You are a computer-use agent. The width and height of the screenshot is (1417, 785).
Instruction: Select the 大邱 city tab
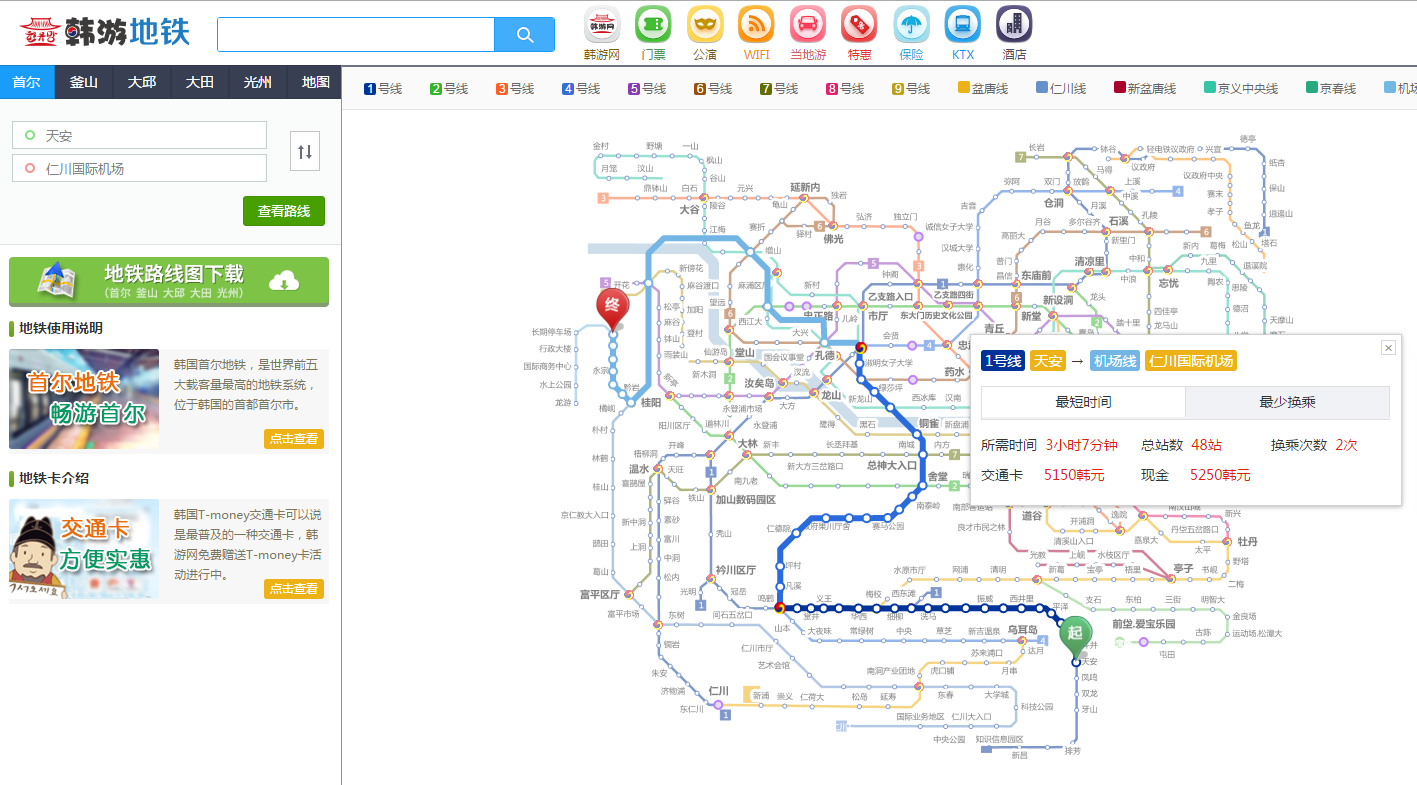pos(142,82)
